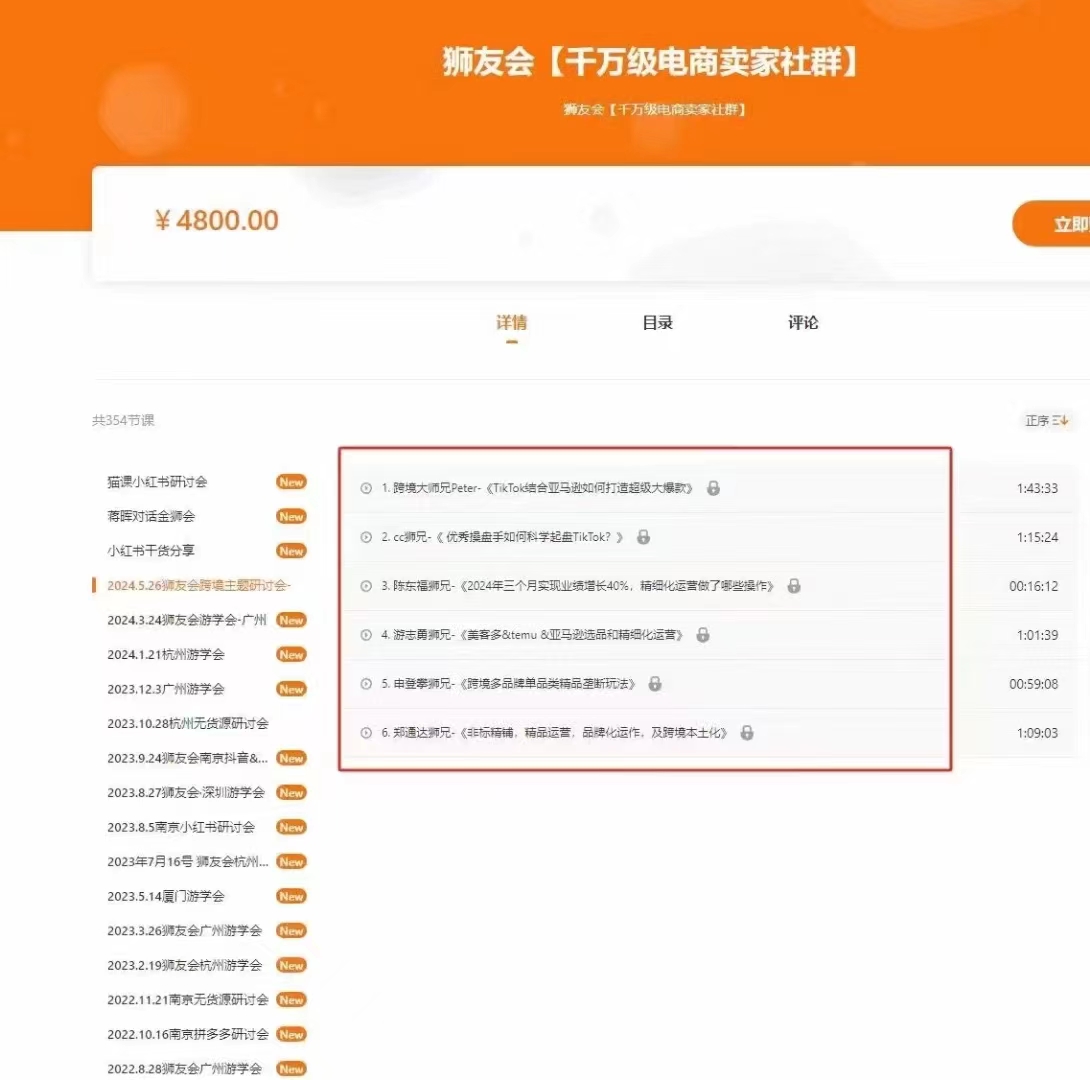Viewport: 1090px width, 1080px height.
Task: Click the play icon beside lesson 1 跨境大师兄Peter
Action: (366, 489)
